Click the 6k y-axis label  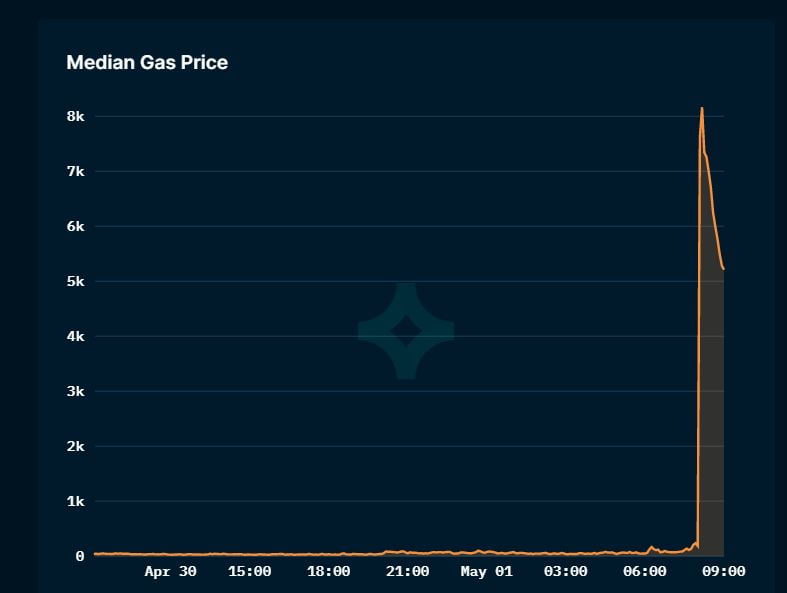[76, 226]
